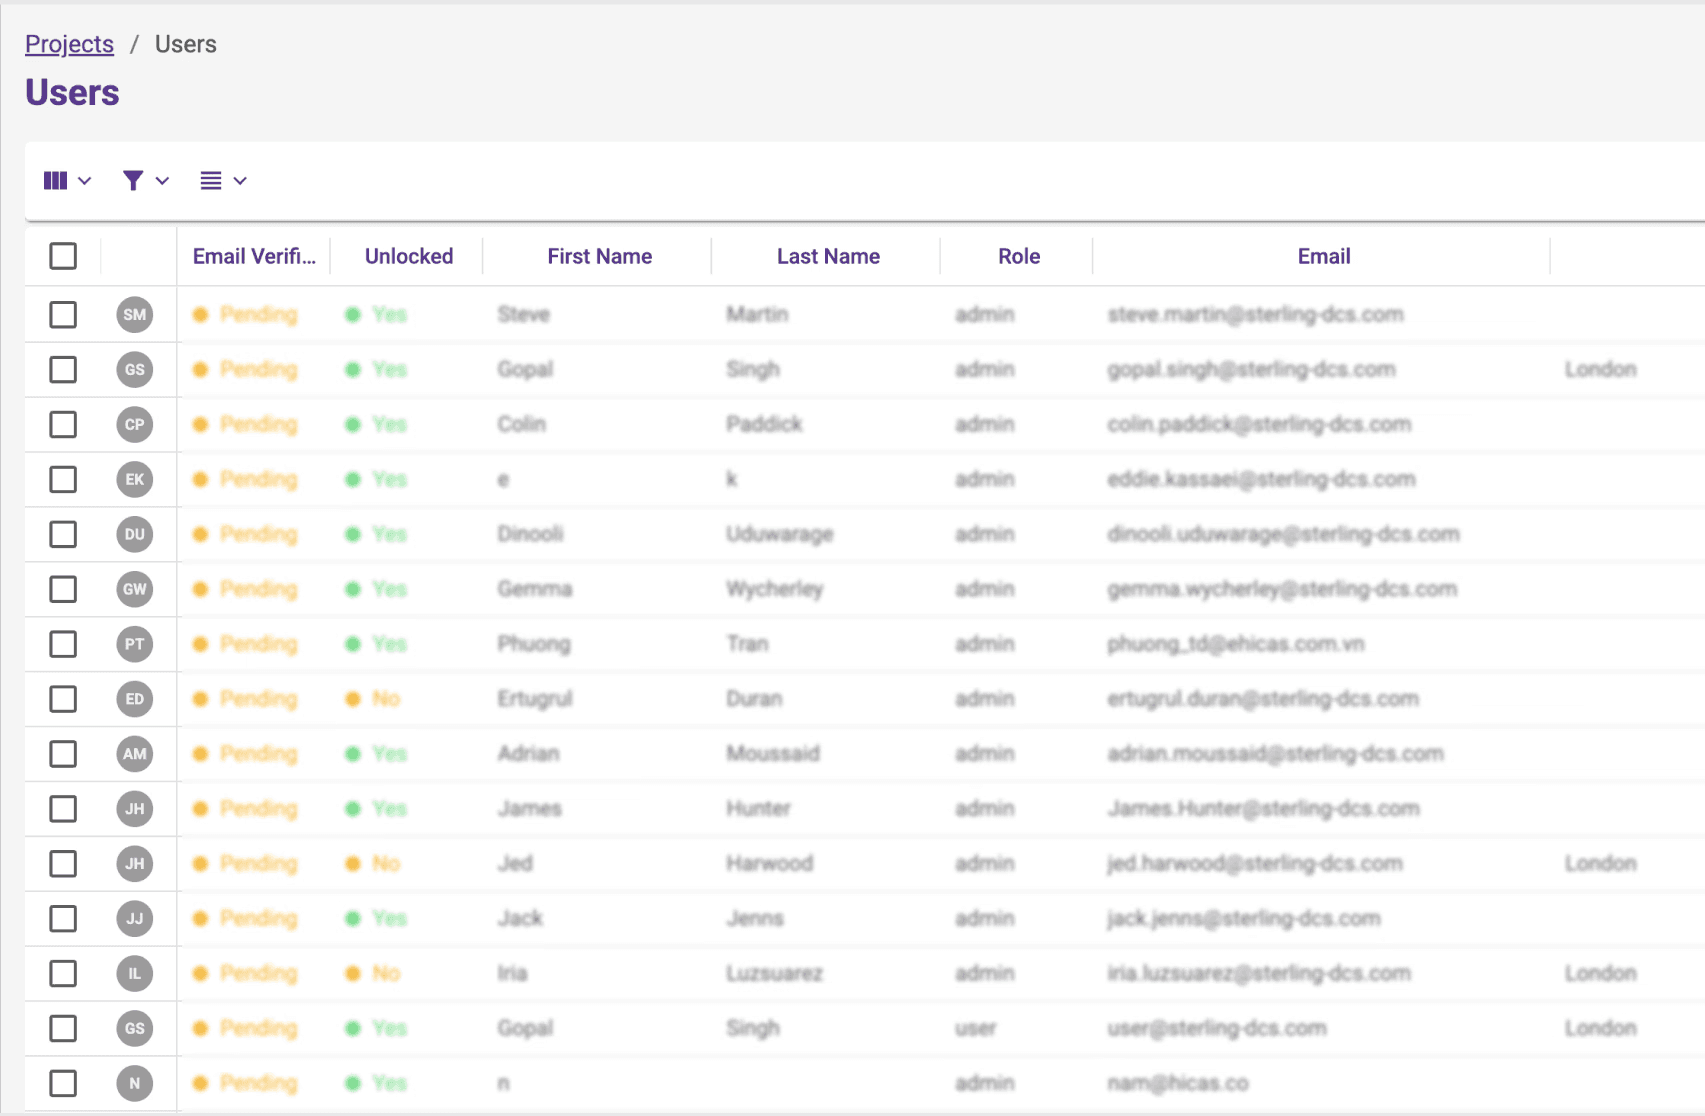
Task: Select checkbox for Dinooli Uduwarage row
Action: coord(63,535)
